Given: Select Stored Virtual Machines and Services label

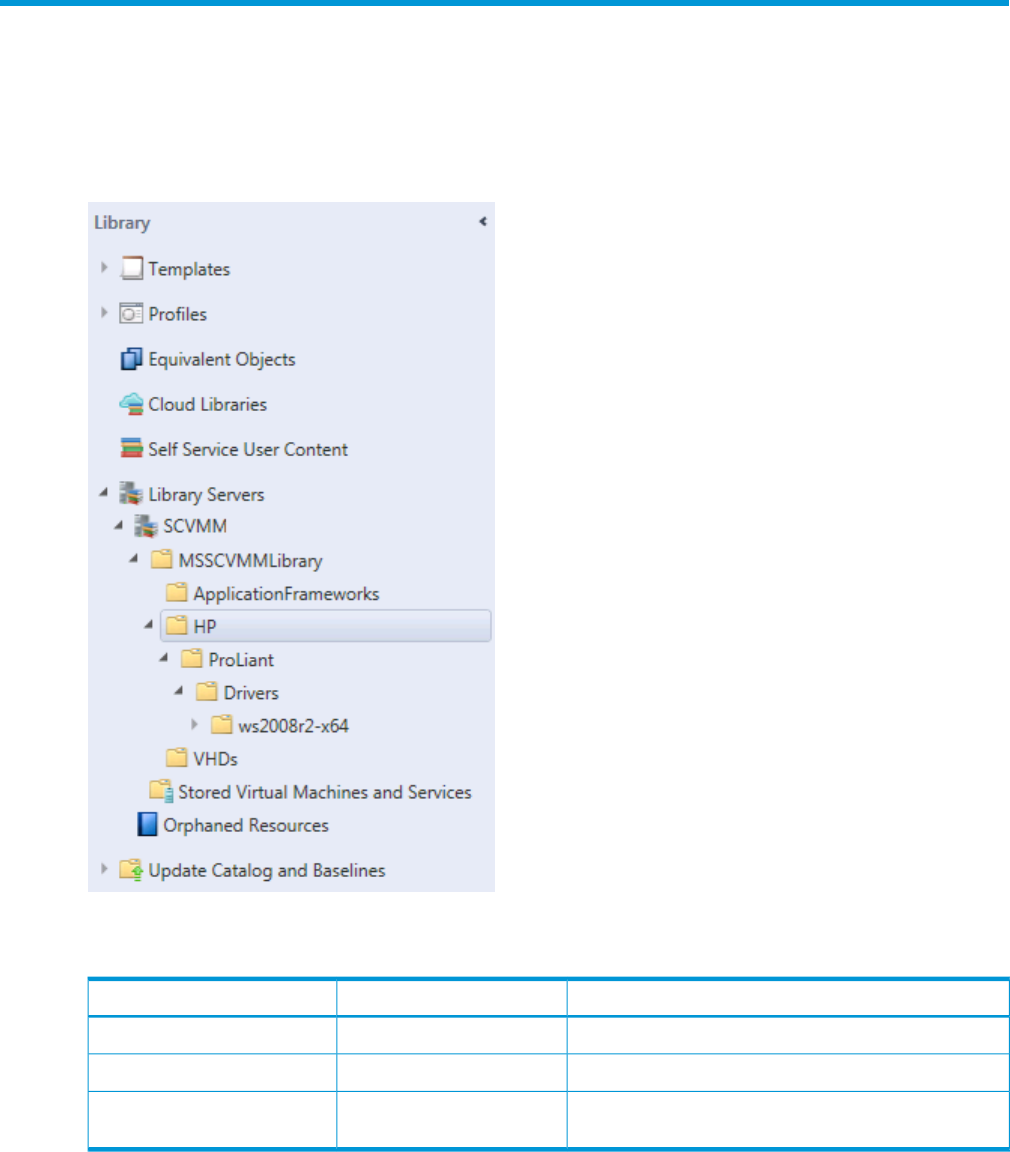Looking at the screenshot, I should tap(325, 792).
